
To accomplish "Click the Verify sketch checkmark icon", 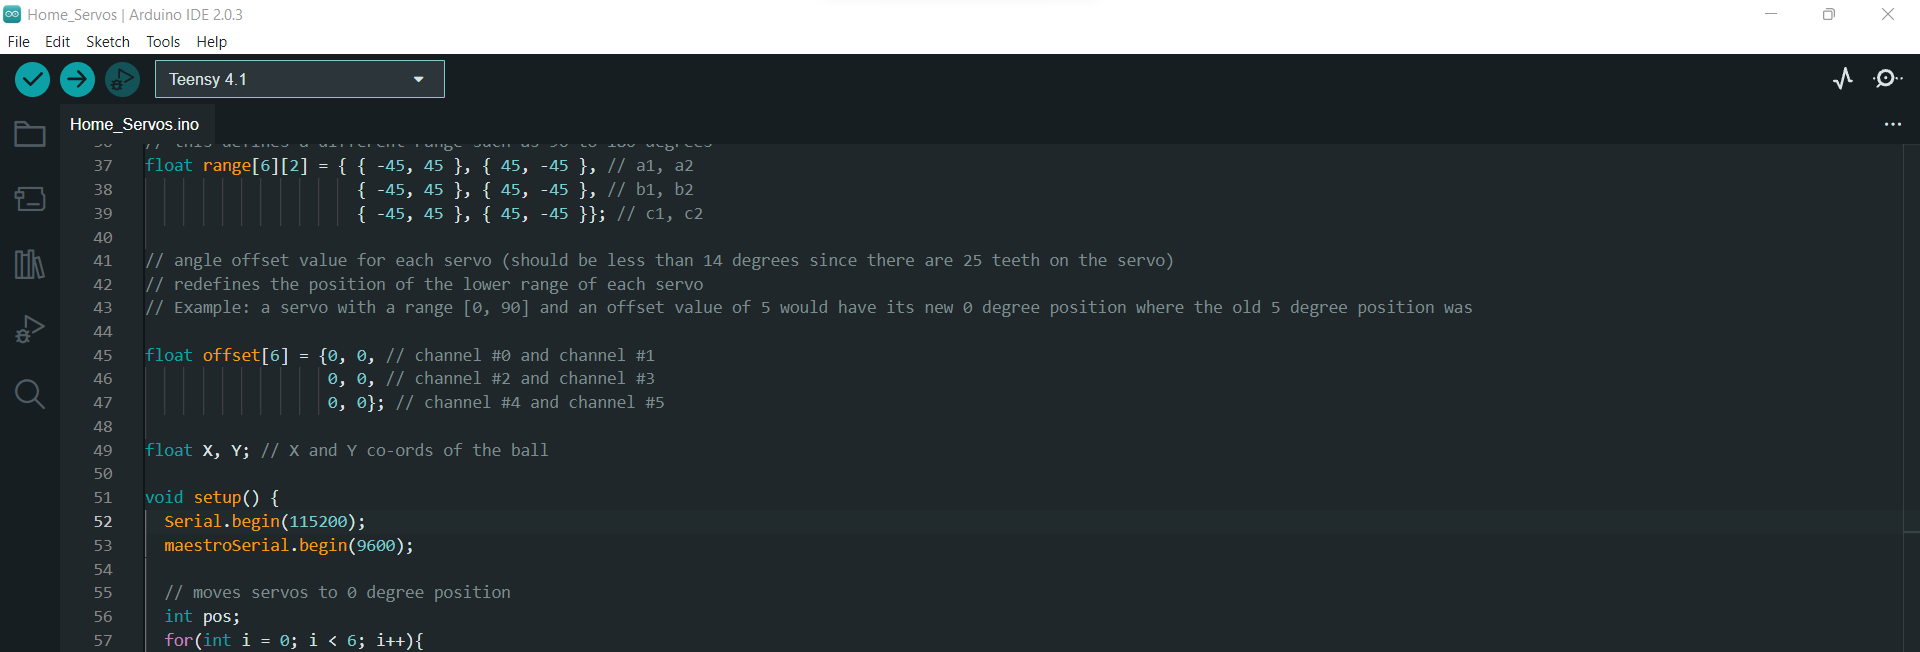I will point(31,79).
